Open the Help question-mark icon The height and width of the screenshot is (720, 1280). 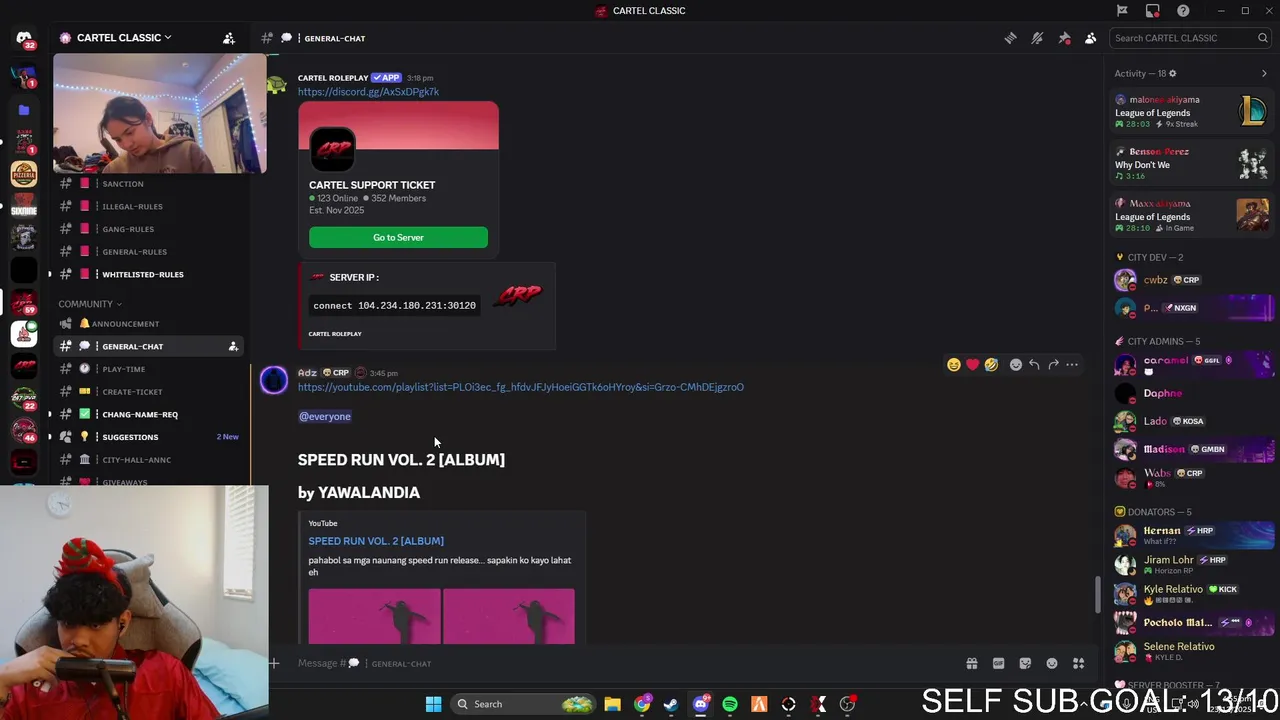(x=1183, y=11)
